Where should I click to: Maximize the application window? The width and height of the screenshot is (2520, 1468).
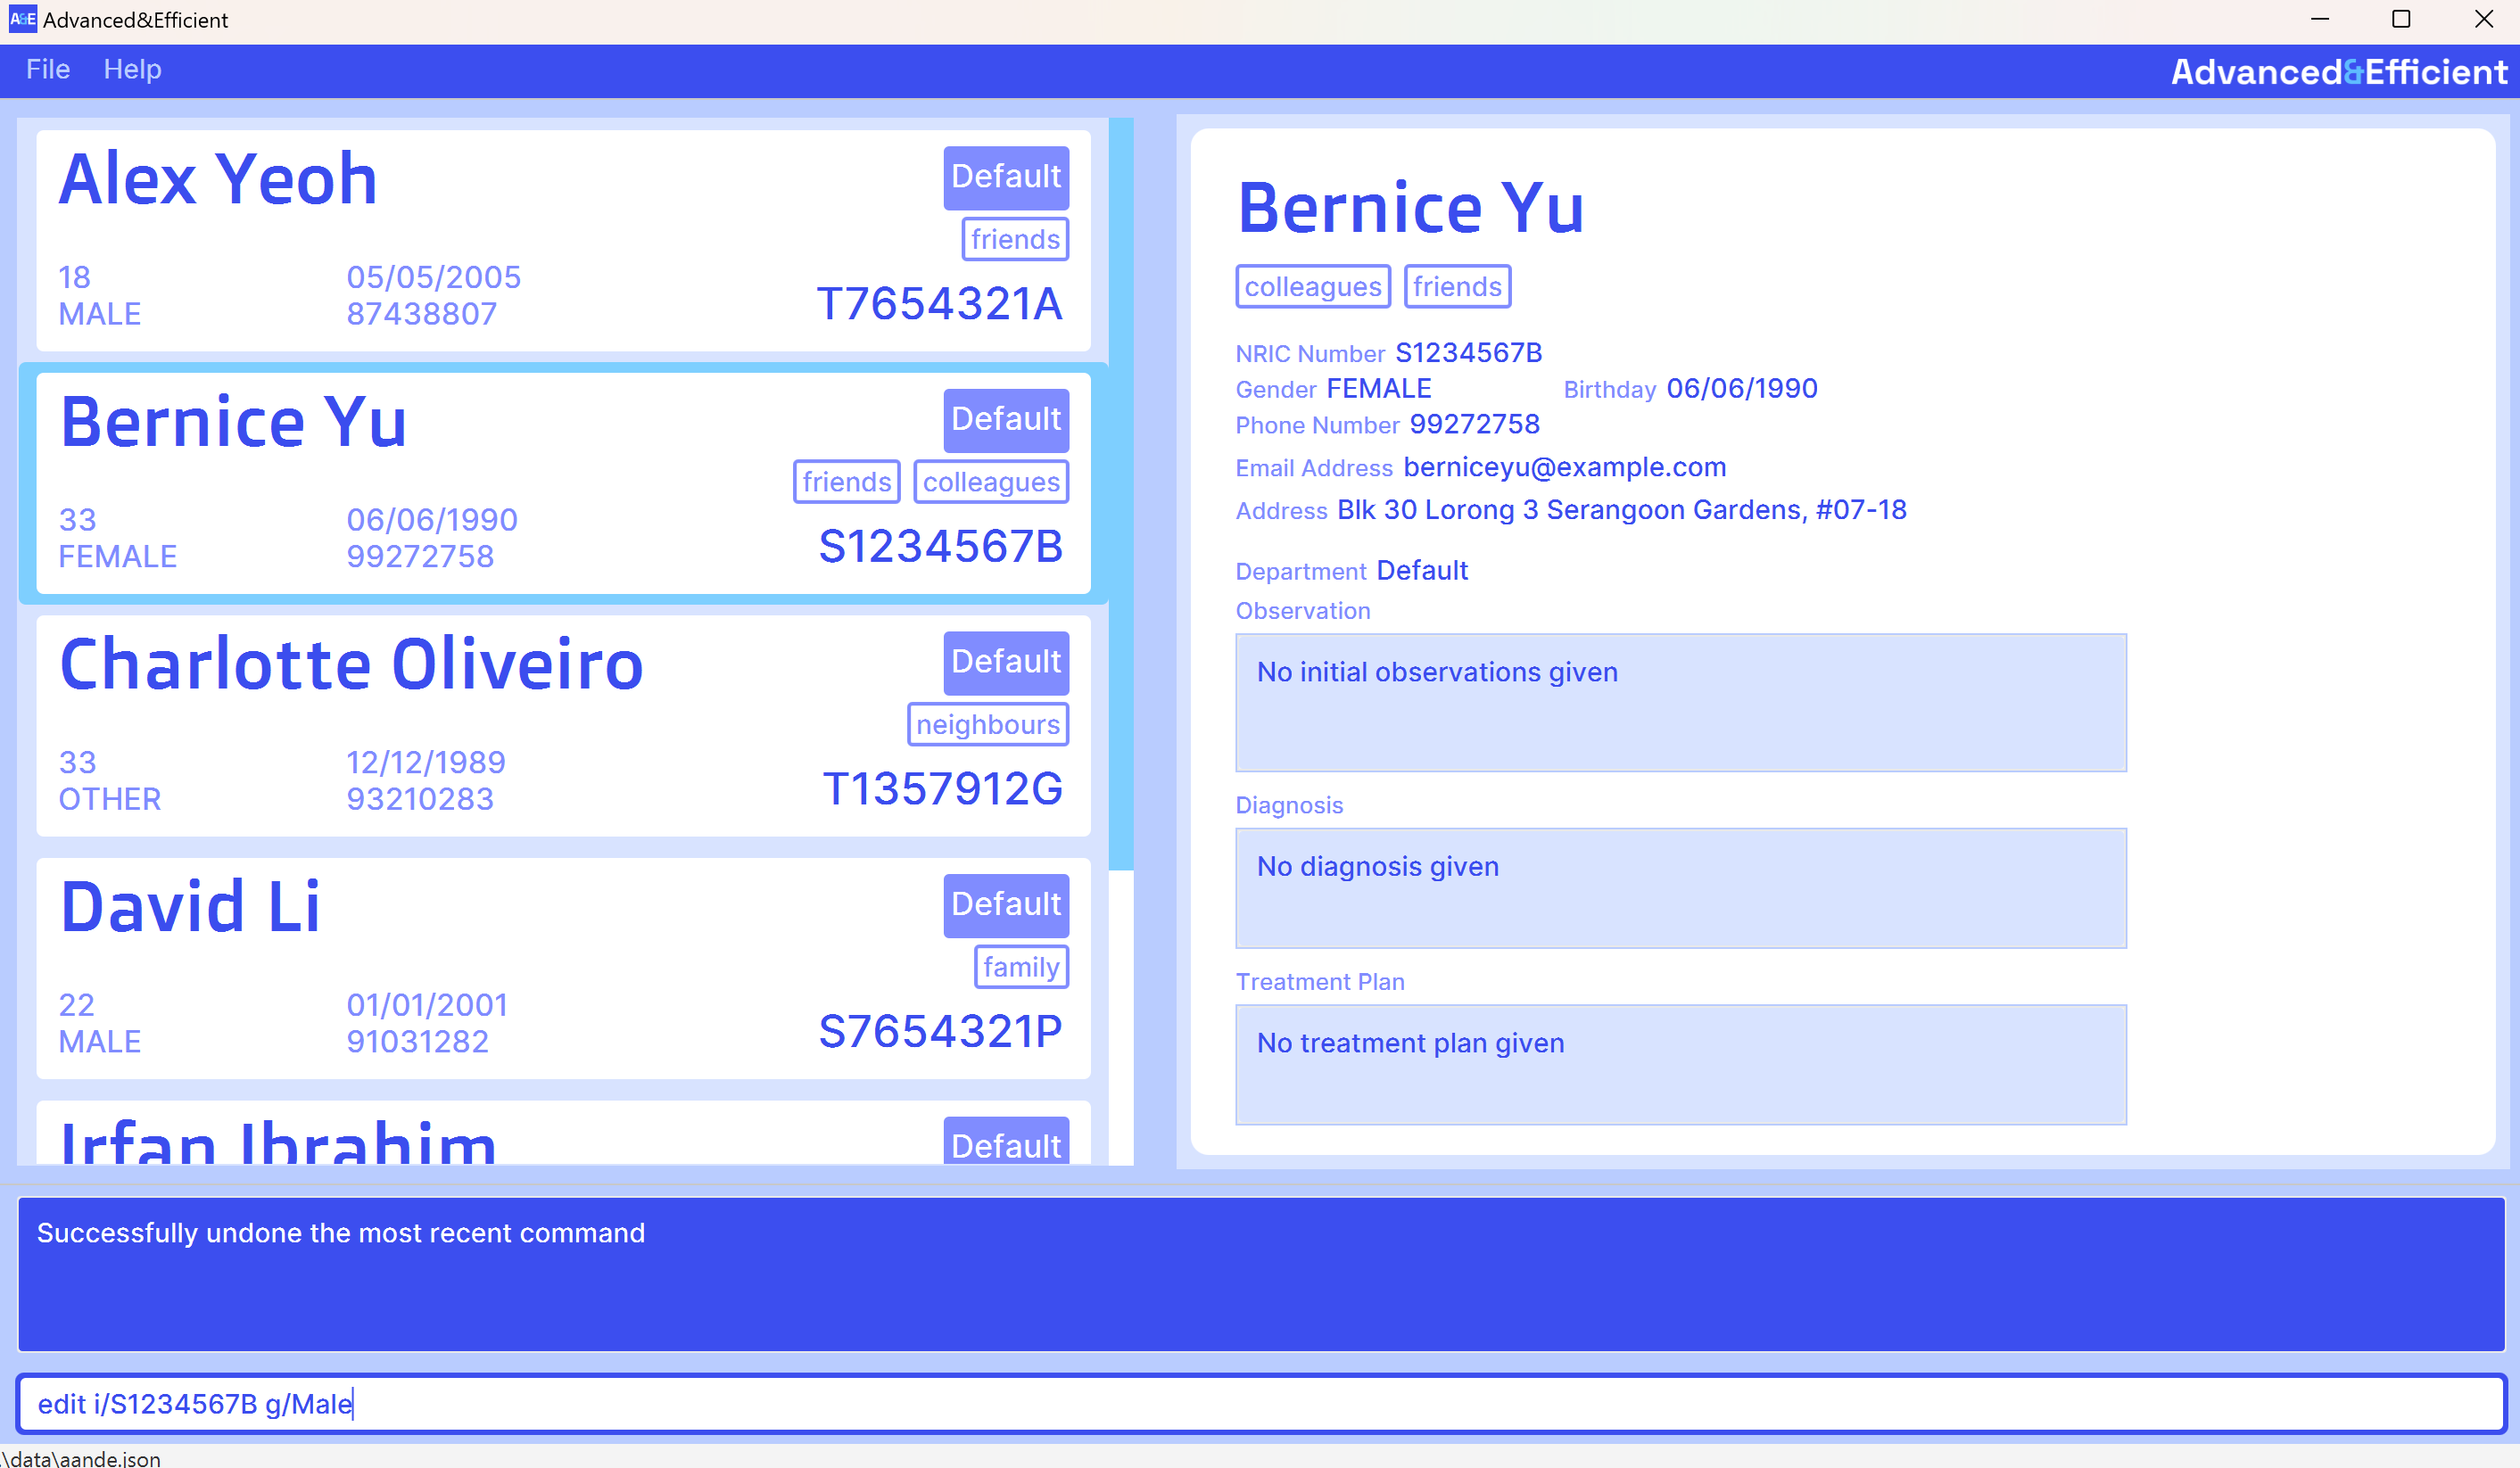click(2401, 19)
